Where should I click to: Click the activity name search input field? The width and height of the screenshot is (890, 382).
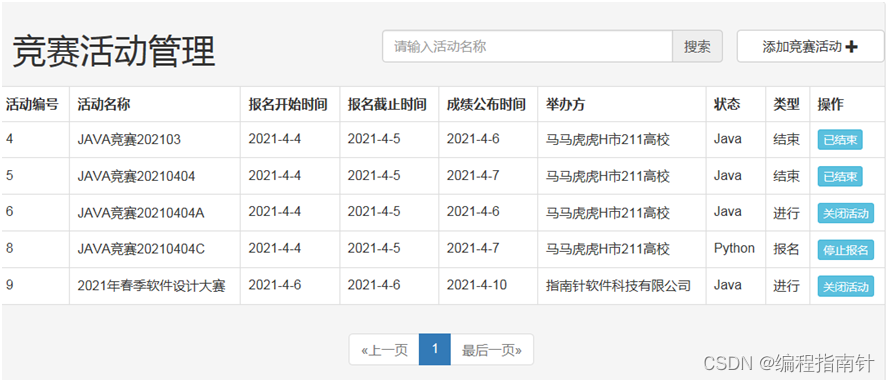tap(527, 46)
